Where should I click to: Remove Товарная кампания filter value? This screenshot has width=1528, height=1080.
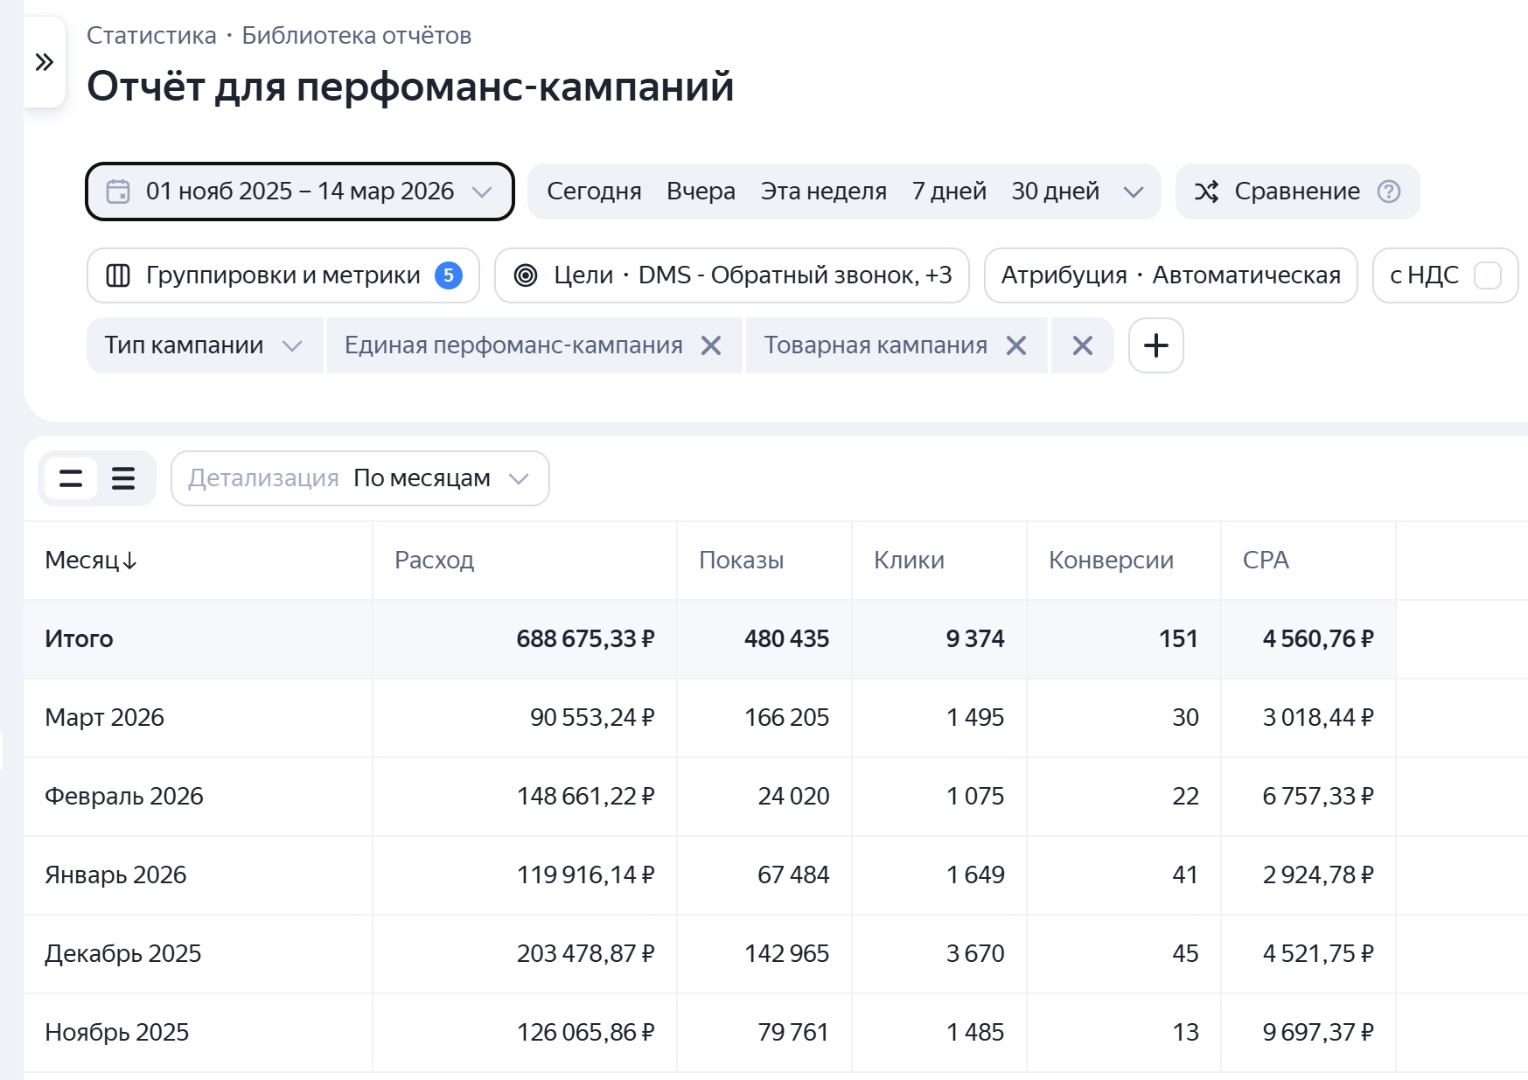pos(1016,346)
